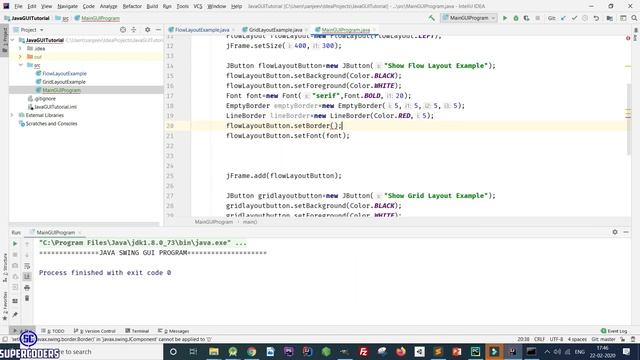Open the Terminal tool window
Viewport: 640px width, 360px height.
(x=137, y=331)
